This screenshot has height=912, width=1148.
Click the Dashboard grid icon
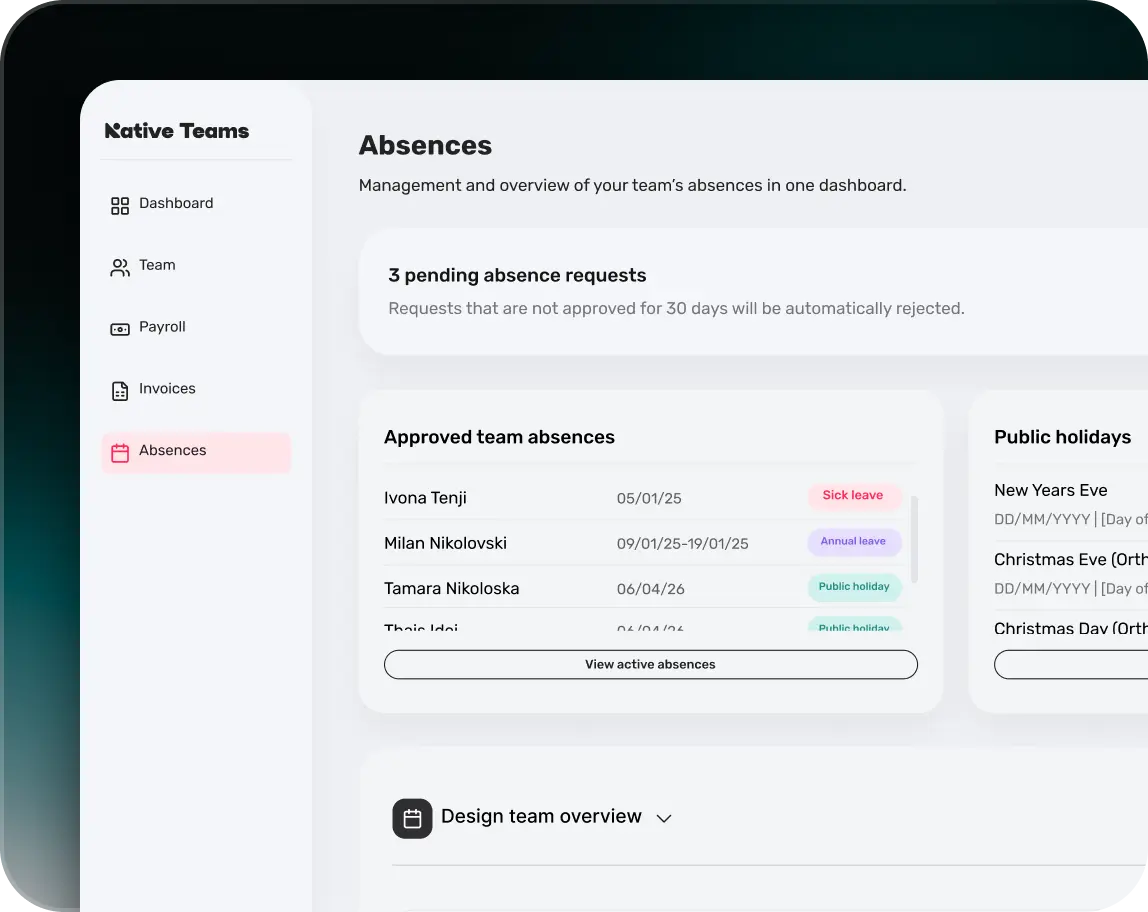(x=120, y=206)
